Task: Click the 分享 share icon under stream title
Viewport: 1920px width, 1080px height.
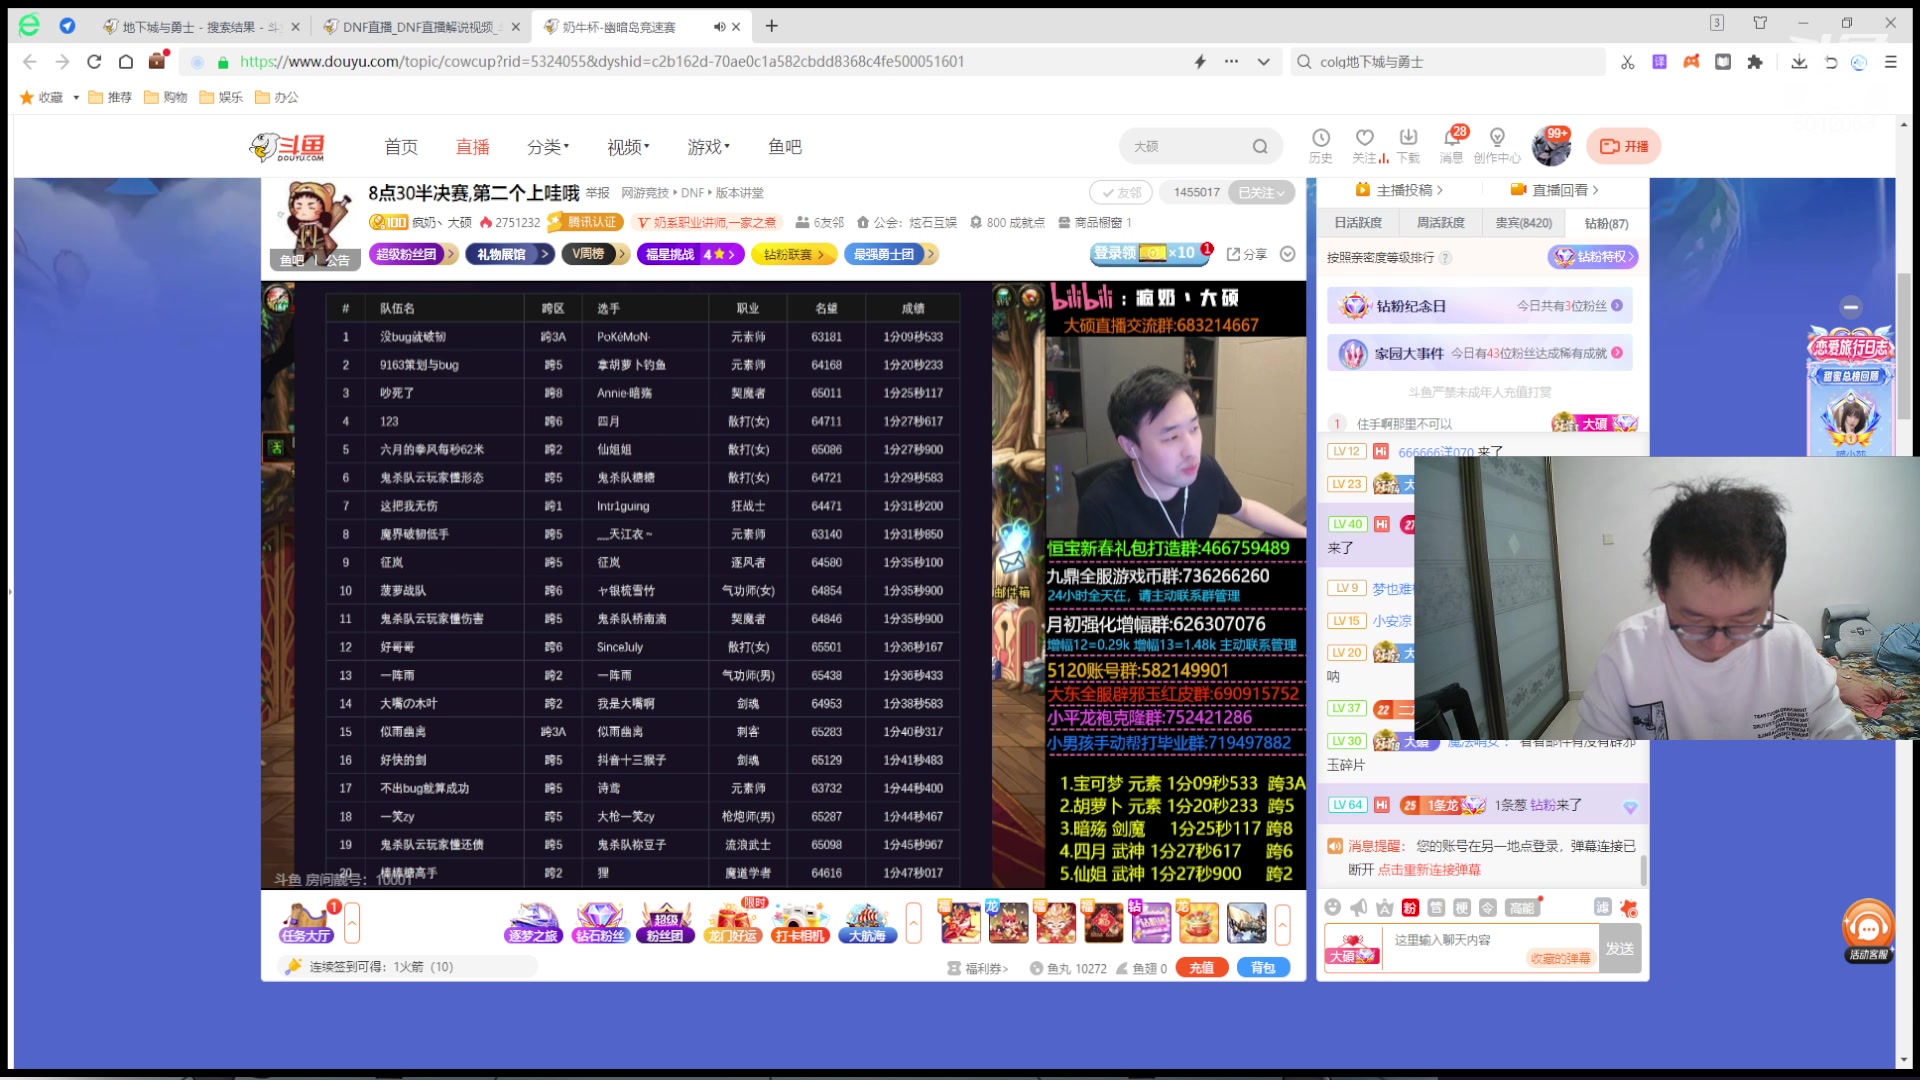Action: tap(1246, 254)
